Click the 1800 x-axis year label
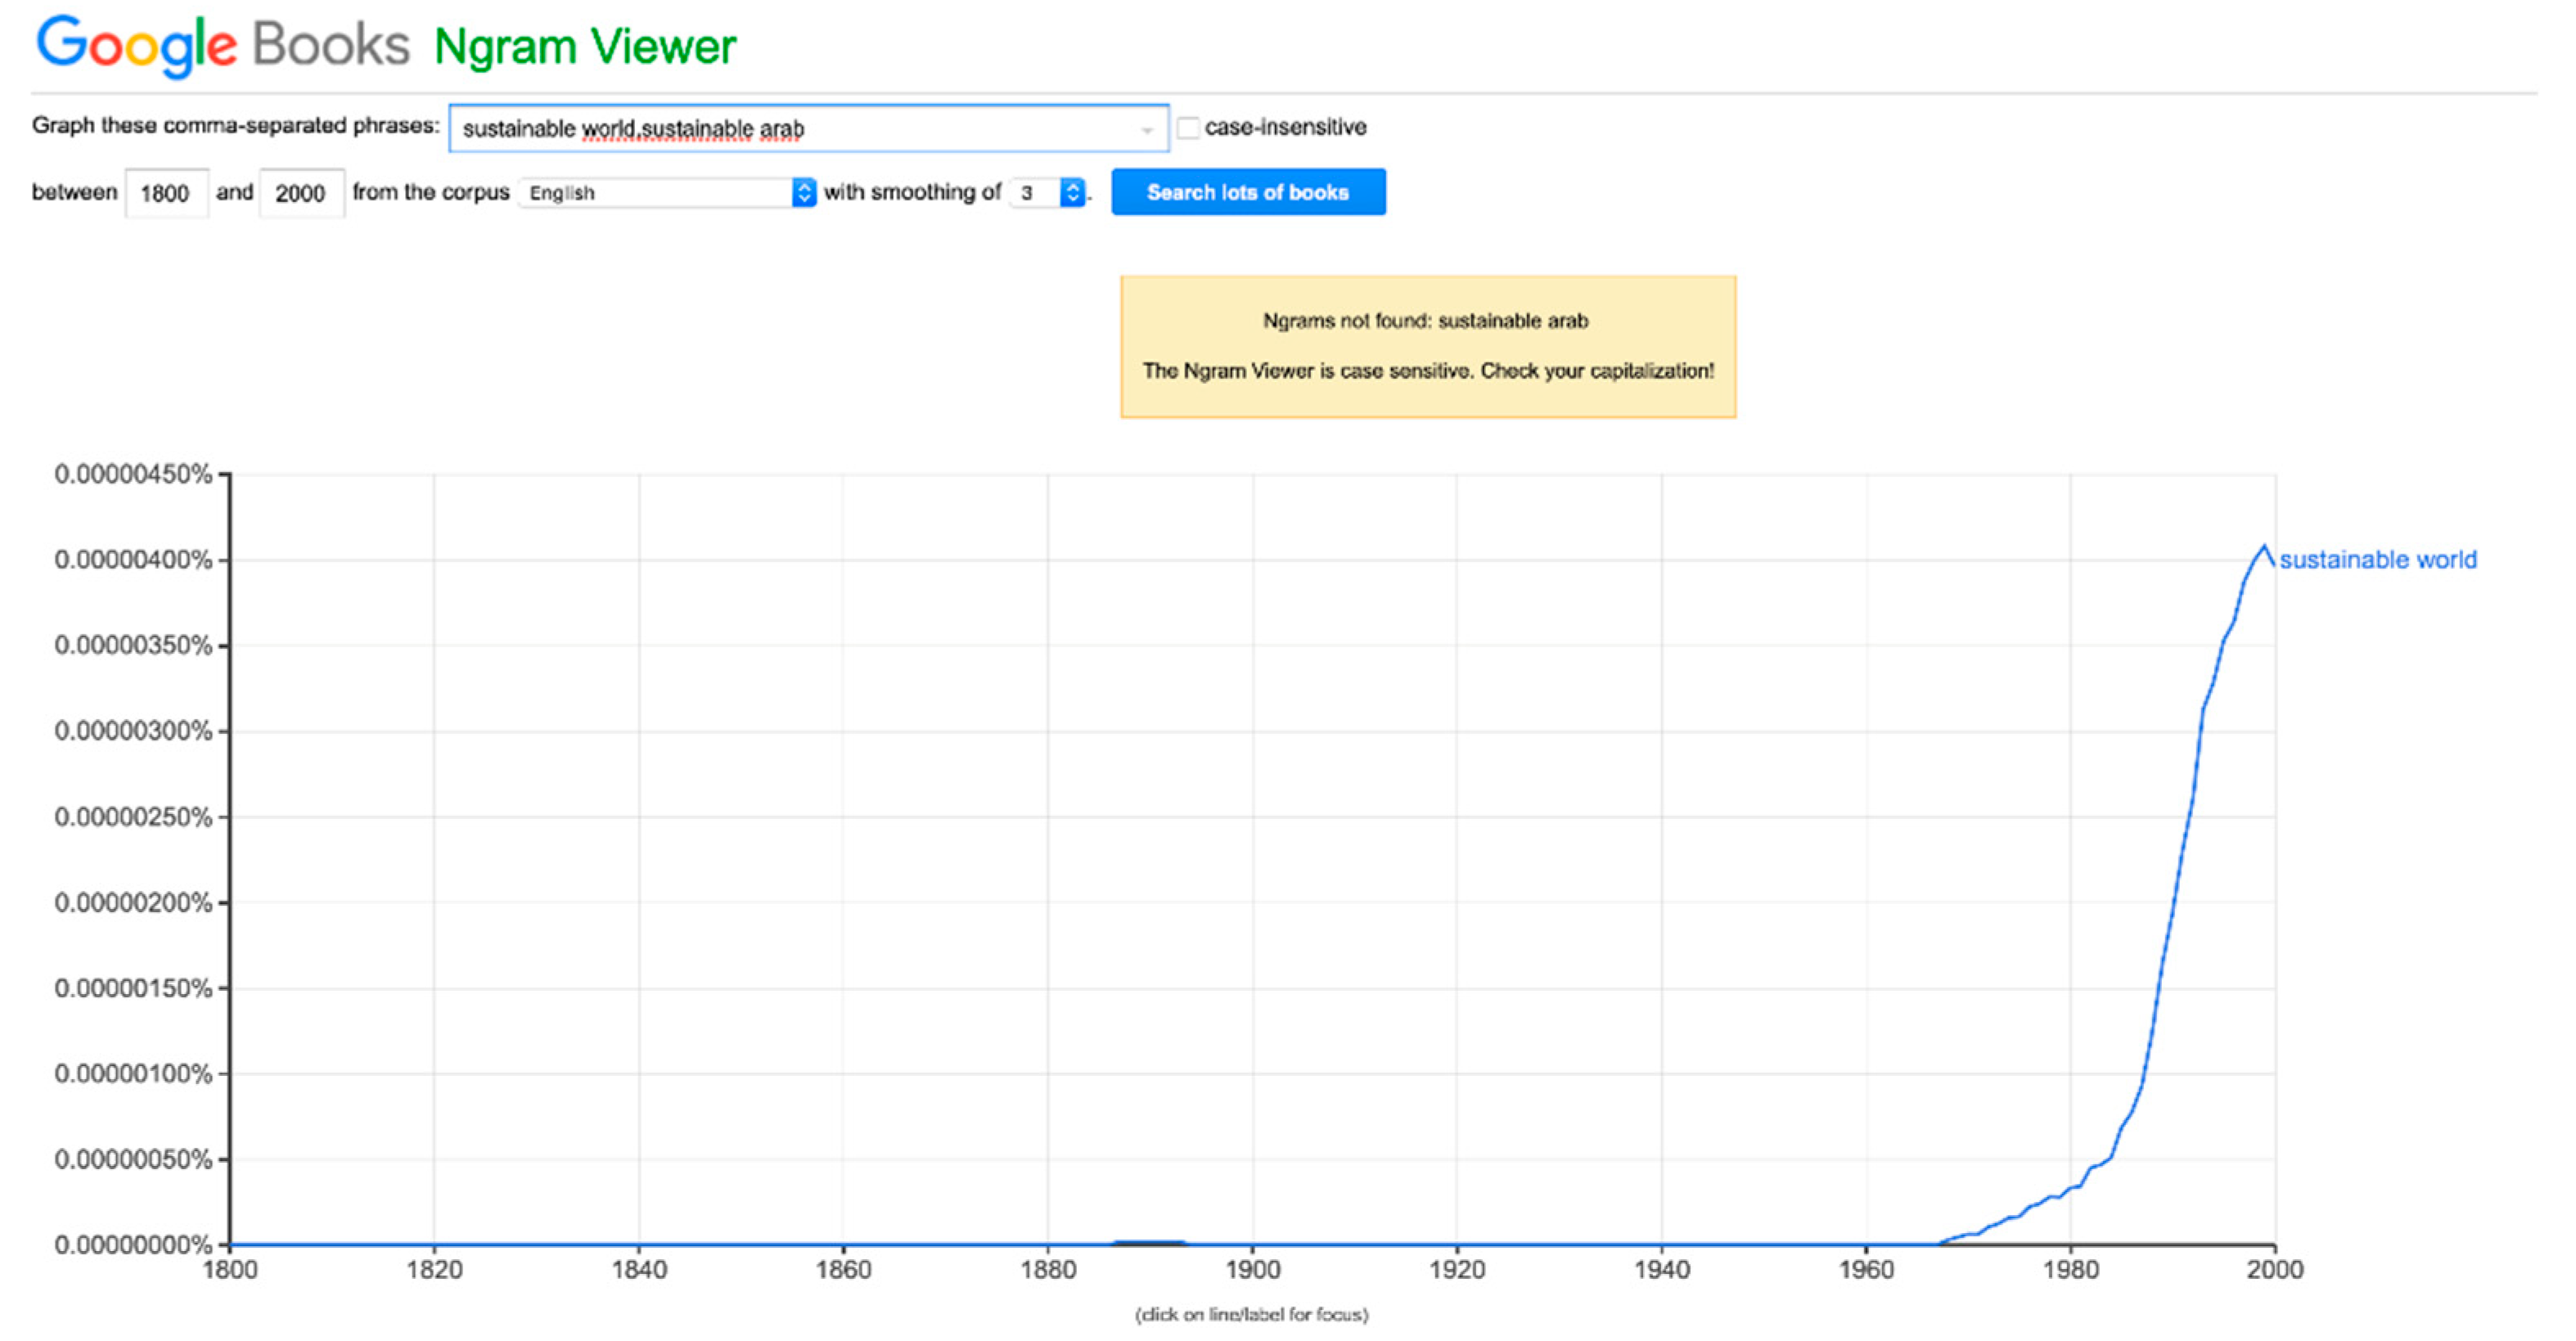This screenshot has width=2576, height=1341. click(230, 1270)
